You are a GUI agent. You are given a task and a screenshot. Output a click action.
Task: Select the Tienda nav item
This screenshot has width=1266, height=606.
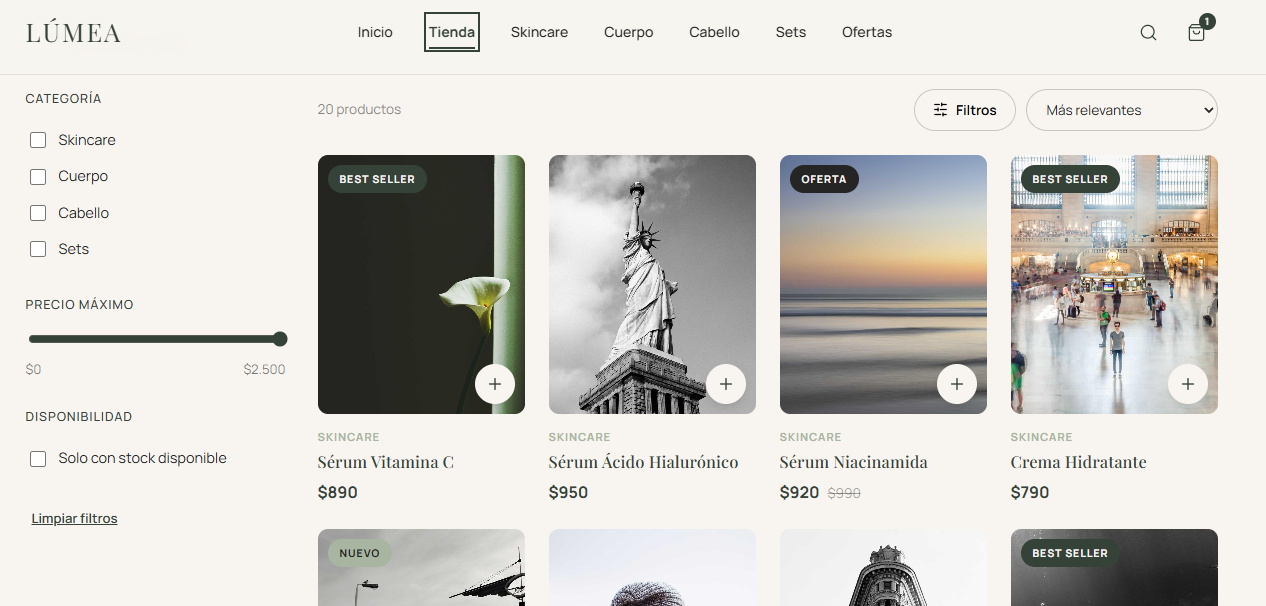click(452, 32)
